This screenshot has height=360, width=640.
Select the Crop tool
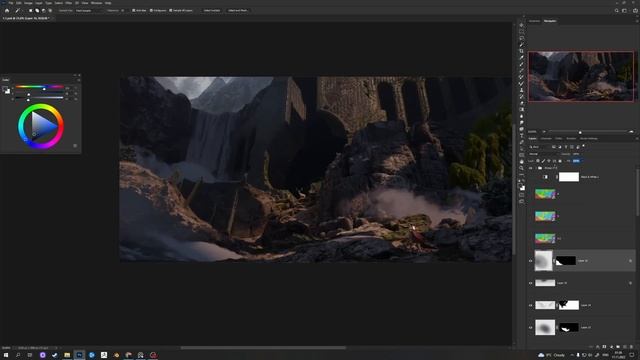(x=522, y=51)
